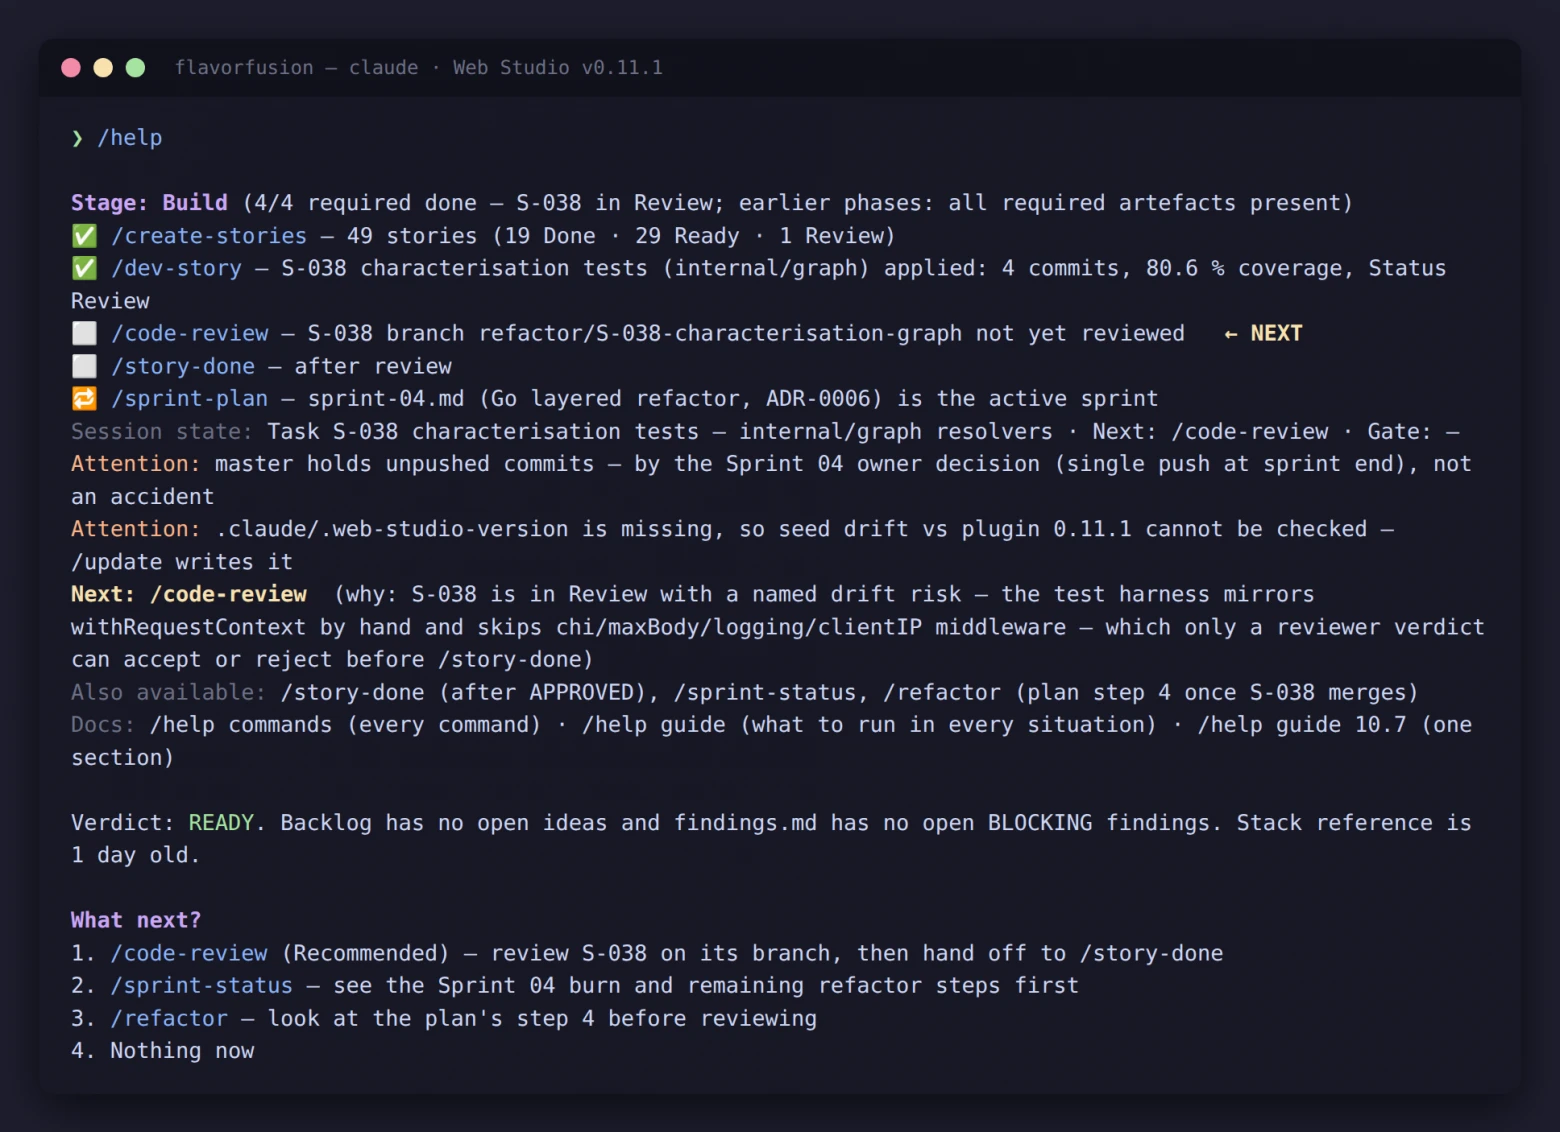Screen dimensions: 1560x1132
Task: Click the 'Also available:' label
Action: pyautogui.click(x=168, y=693)
